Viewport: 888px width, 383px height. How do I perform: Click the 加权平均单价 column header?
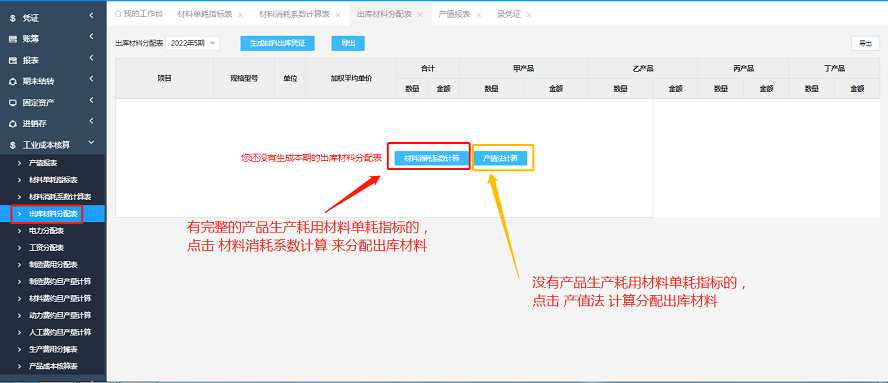351,78
